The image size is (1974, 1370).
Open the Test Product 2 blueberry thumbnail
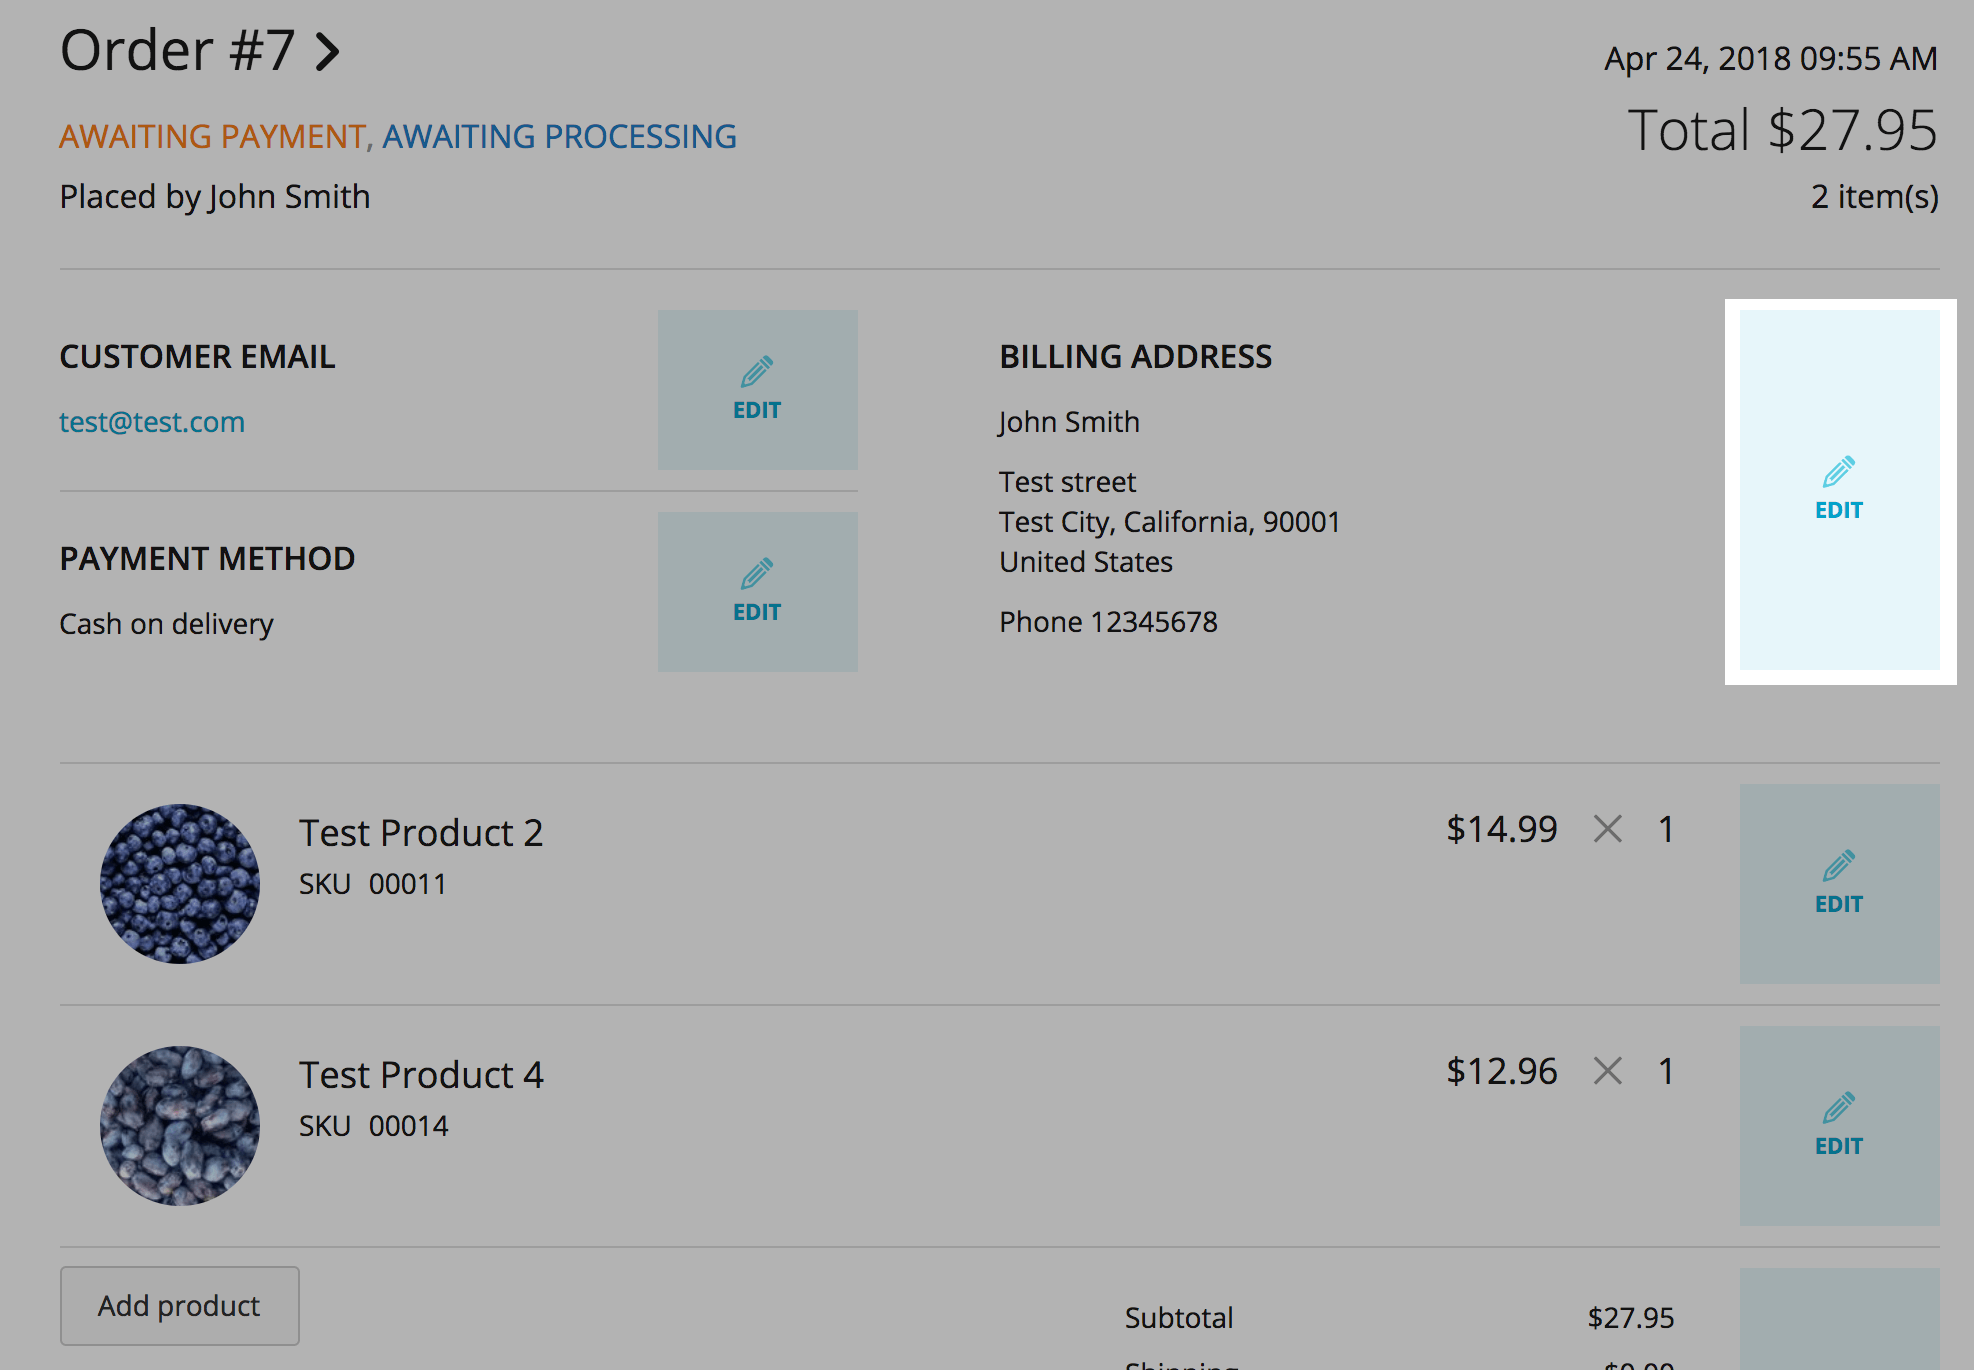click(x=180, y=883)
